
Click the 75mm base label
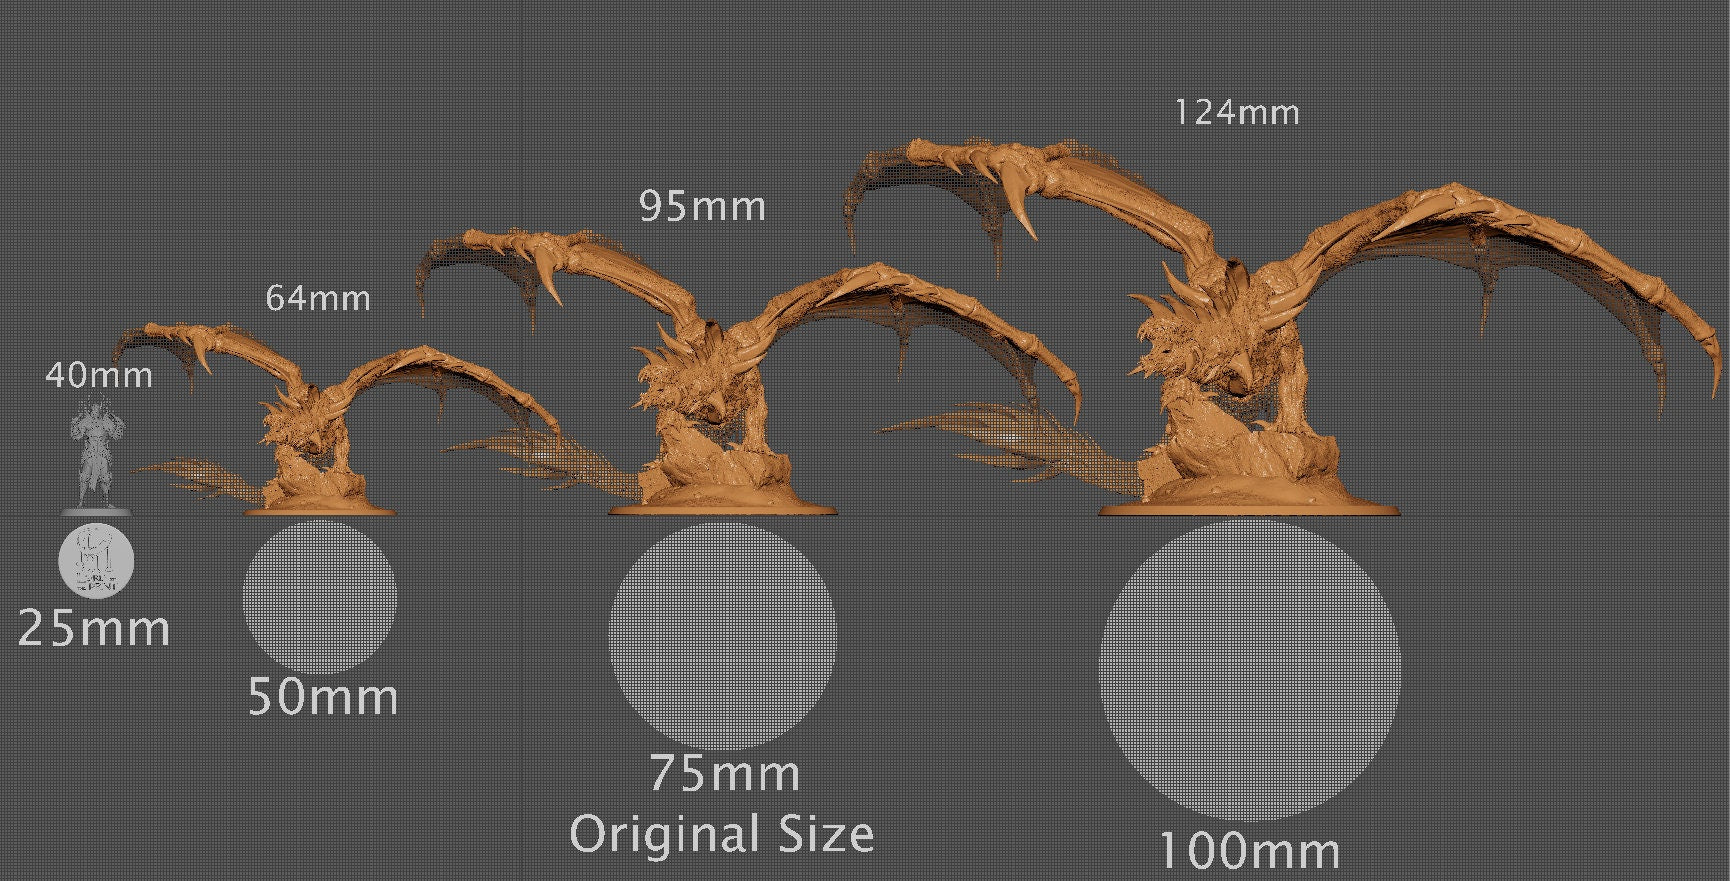click(725, 773)
